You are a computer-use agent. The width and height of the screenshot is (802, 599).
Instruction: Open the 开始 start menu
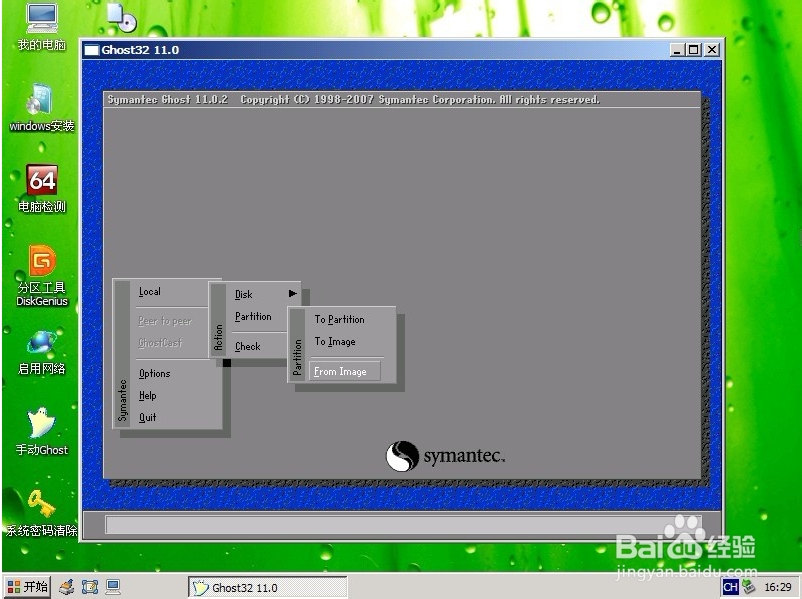pyautogui.click(x=28, y=587)
